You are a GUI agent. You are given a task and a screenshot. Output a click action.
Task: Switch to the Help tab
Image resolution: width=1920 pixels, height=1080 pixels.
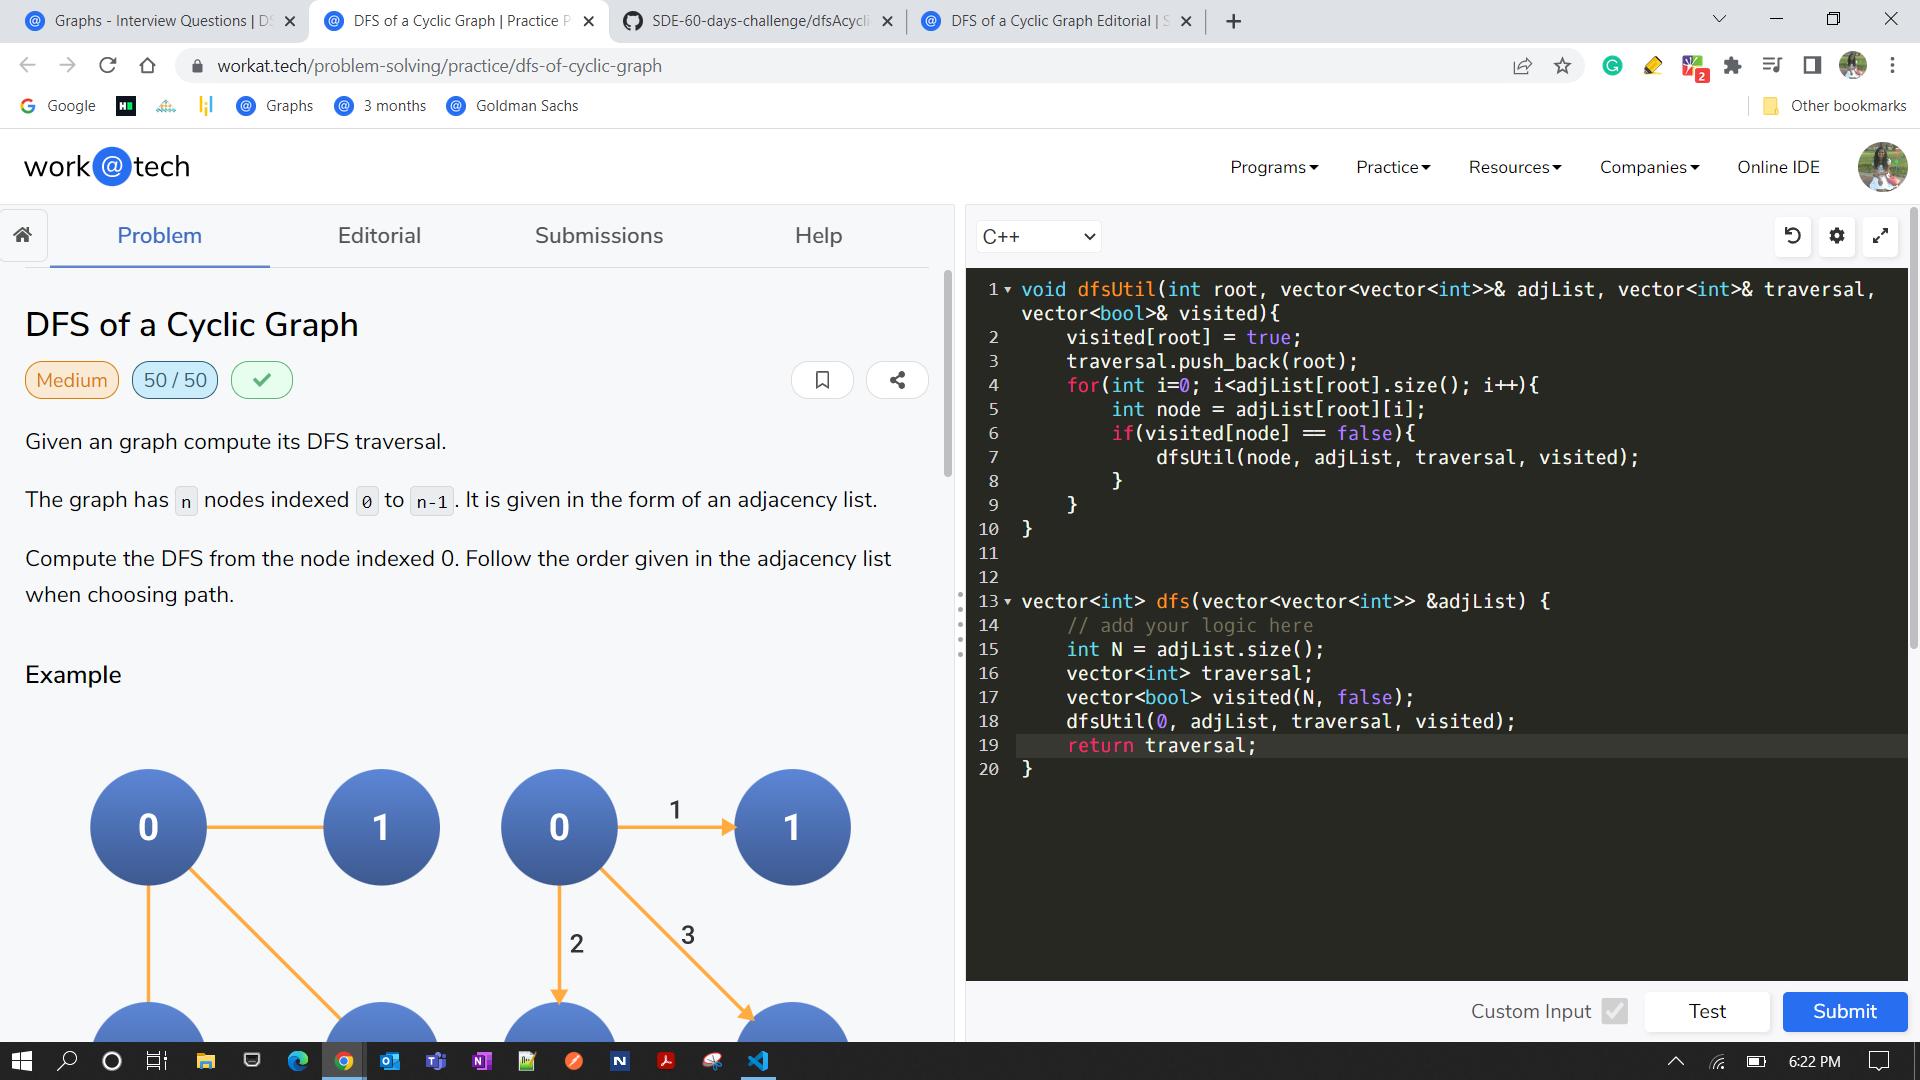818,236
